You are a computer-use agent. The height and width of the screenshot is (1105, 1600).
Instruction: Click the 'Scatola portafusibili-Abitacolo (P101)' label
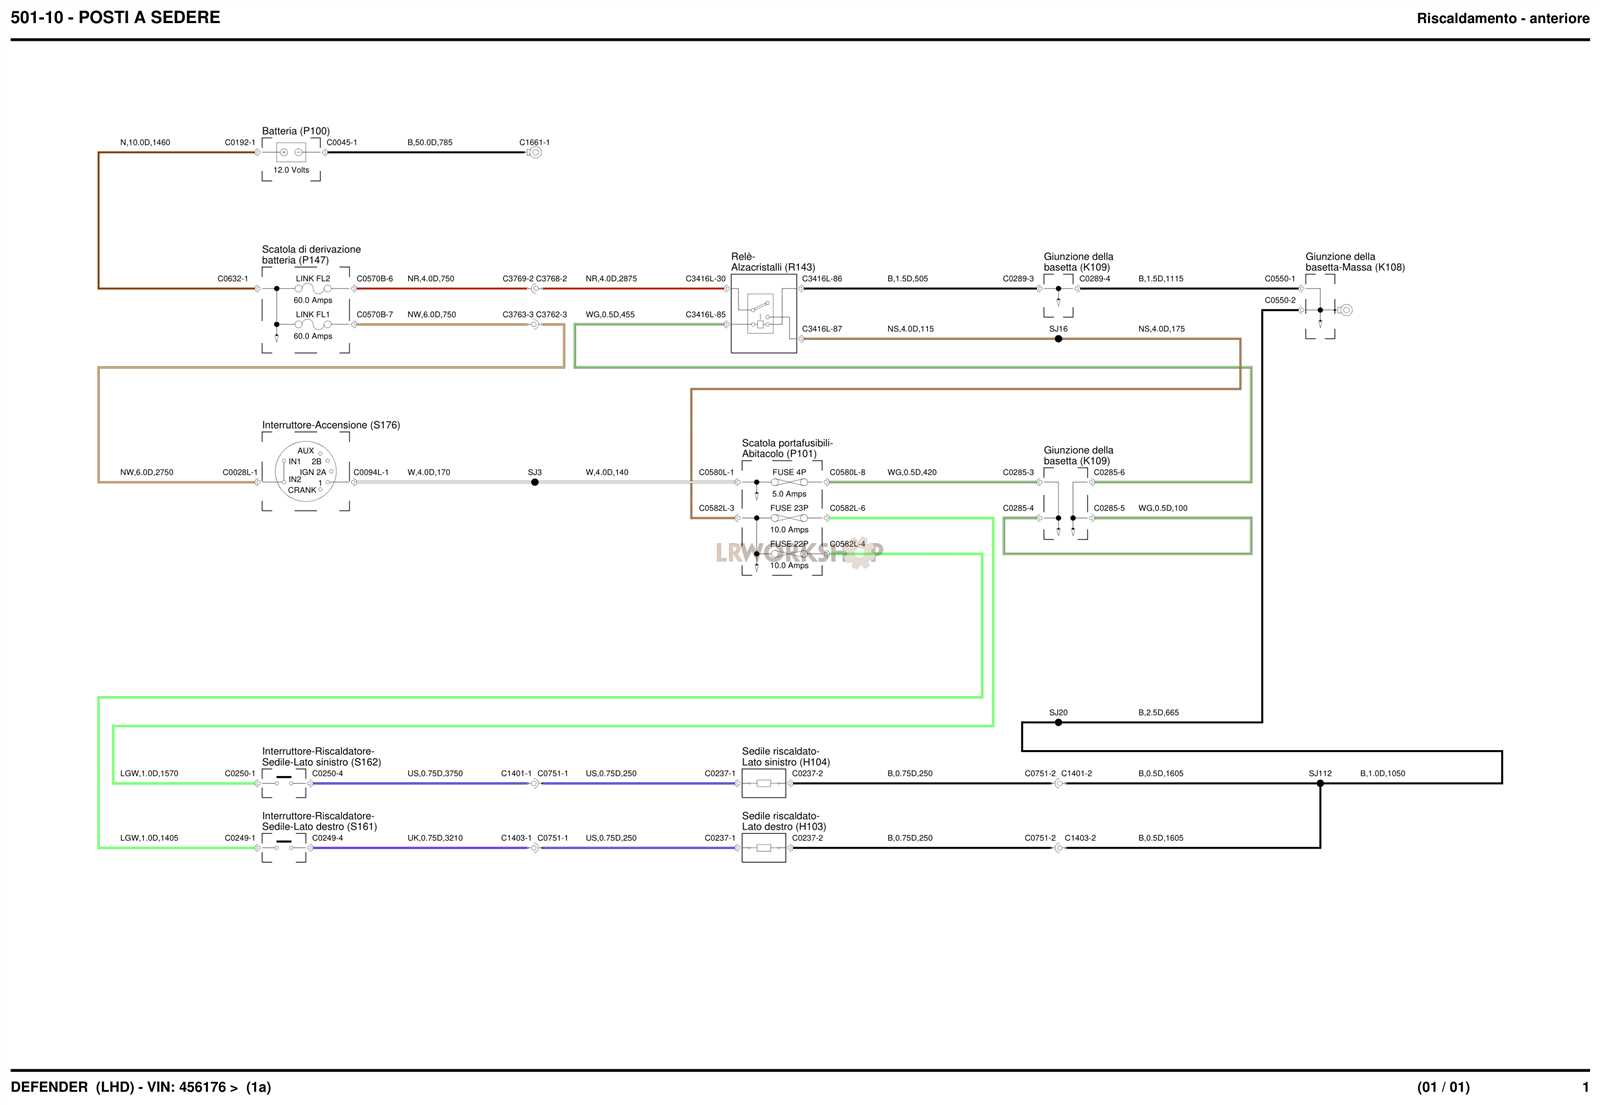tap(787, 448)
